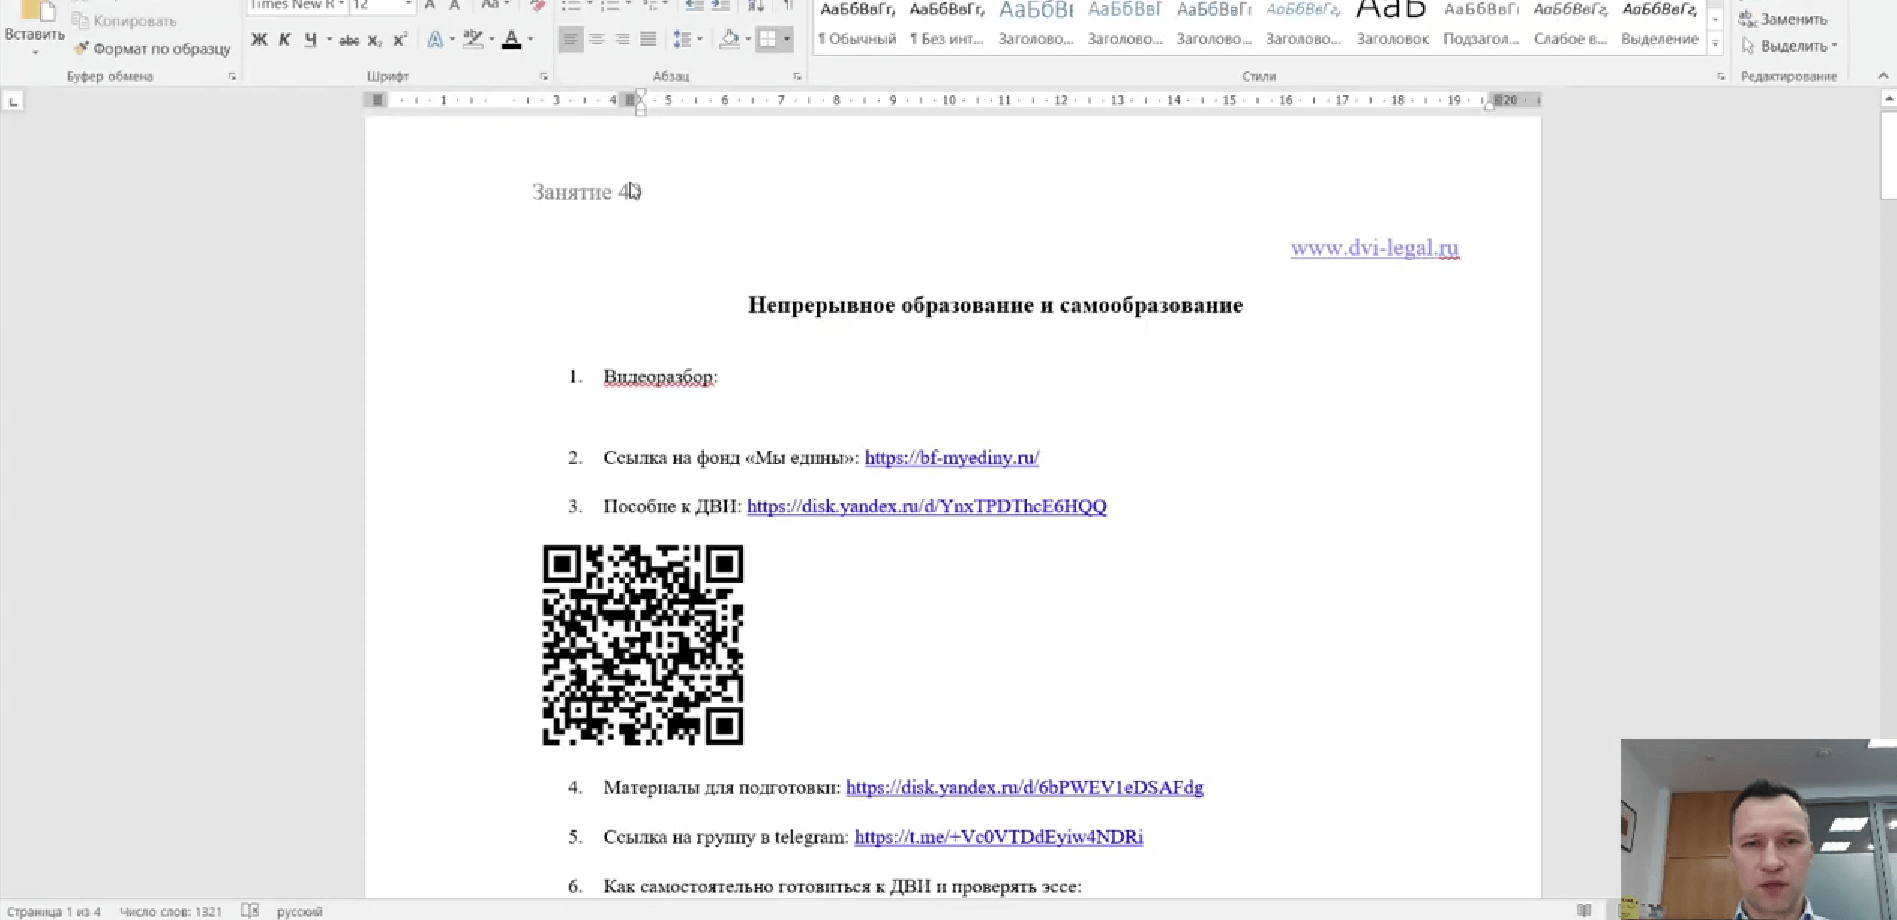The height and width of the screenshot is (920, 1897).
Task: Apply the red font color swatch
Action: (x=511, y=39)
